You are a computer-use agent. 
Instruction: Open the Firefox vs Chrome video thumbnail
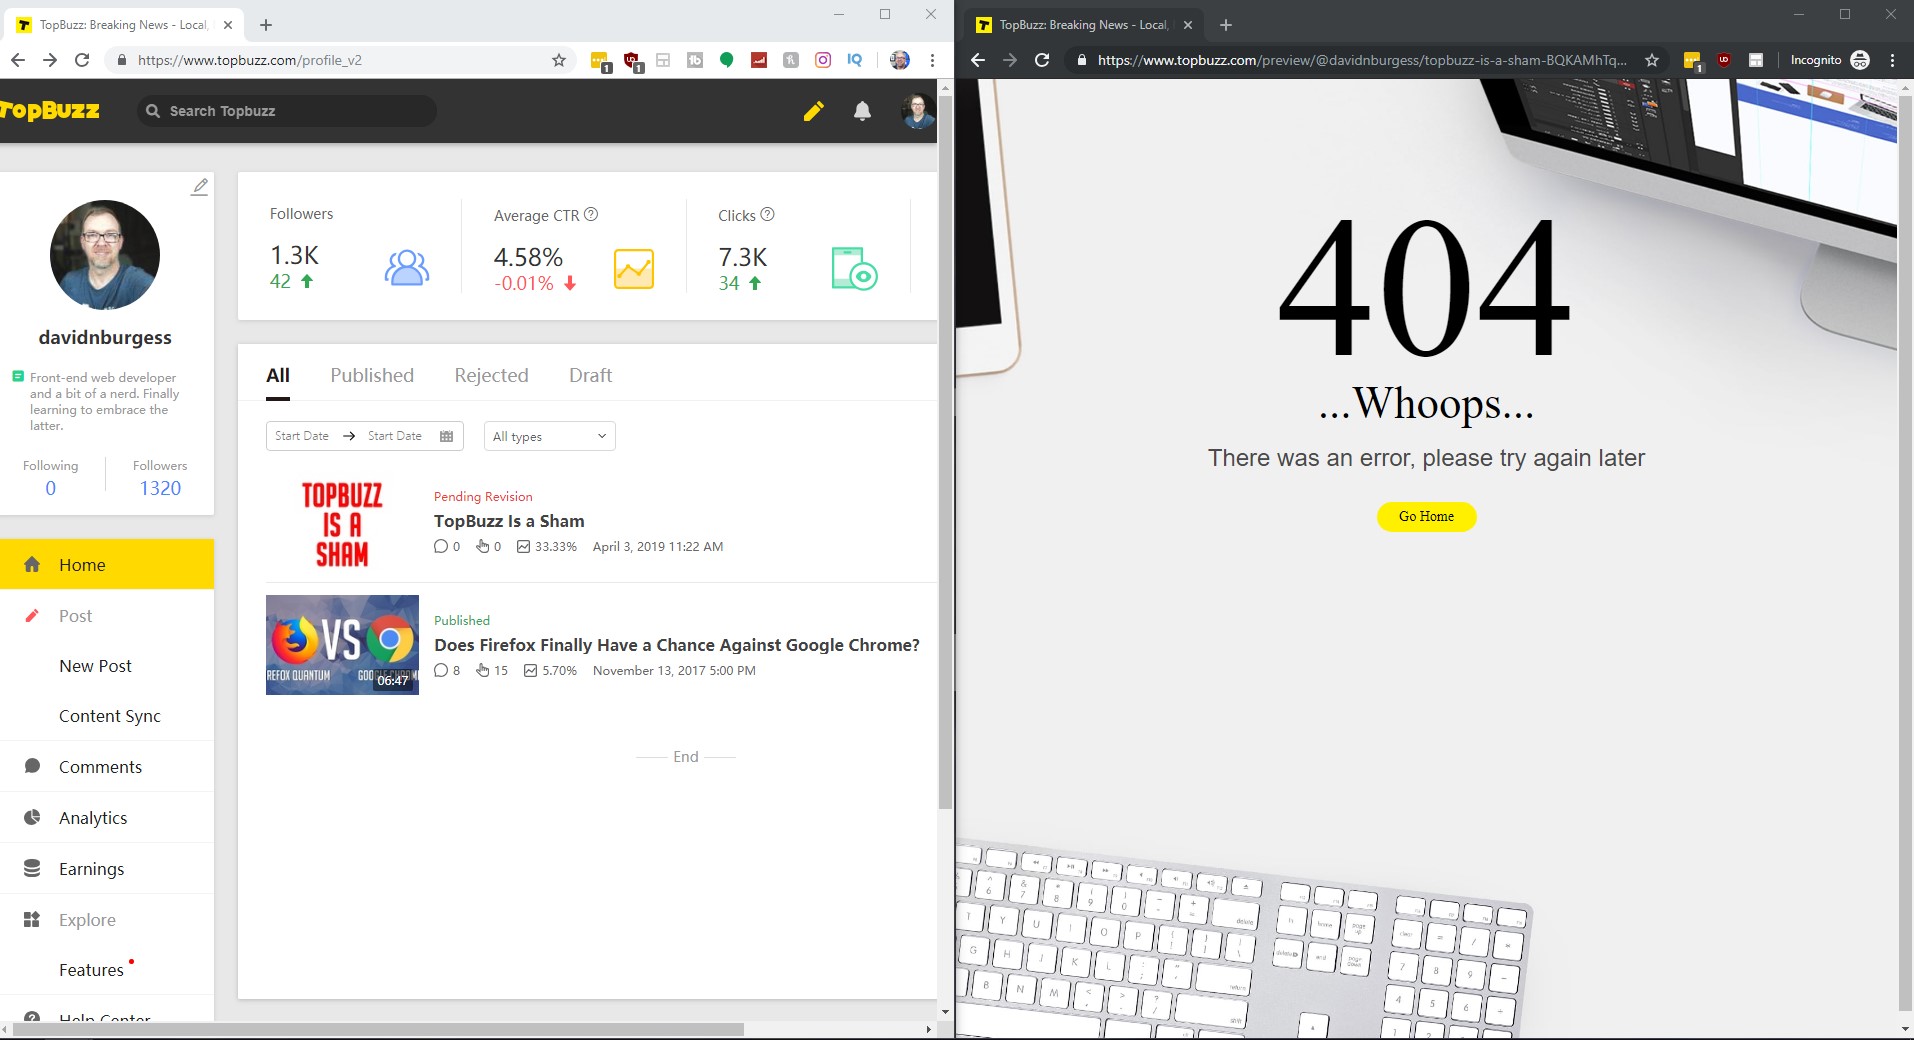click(342, 645)
